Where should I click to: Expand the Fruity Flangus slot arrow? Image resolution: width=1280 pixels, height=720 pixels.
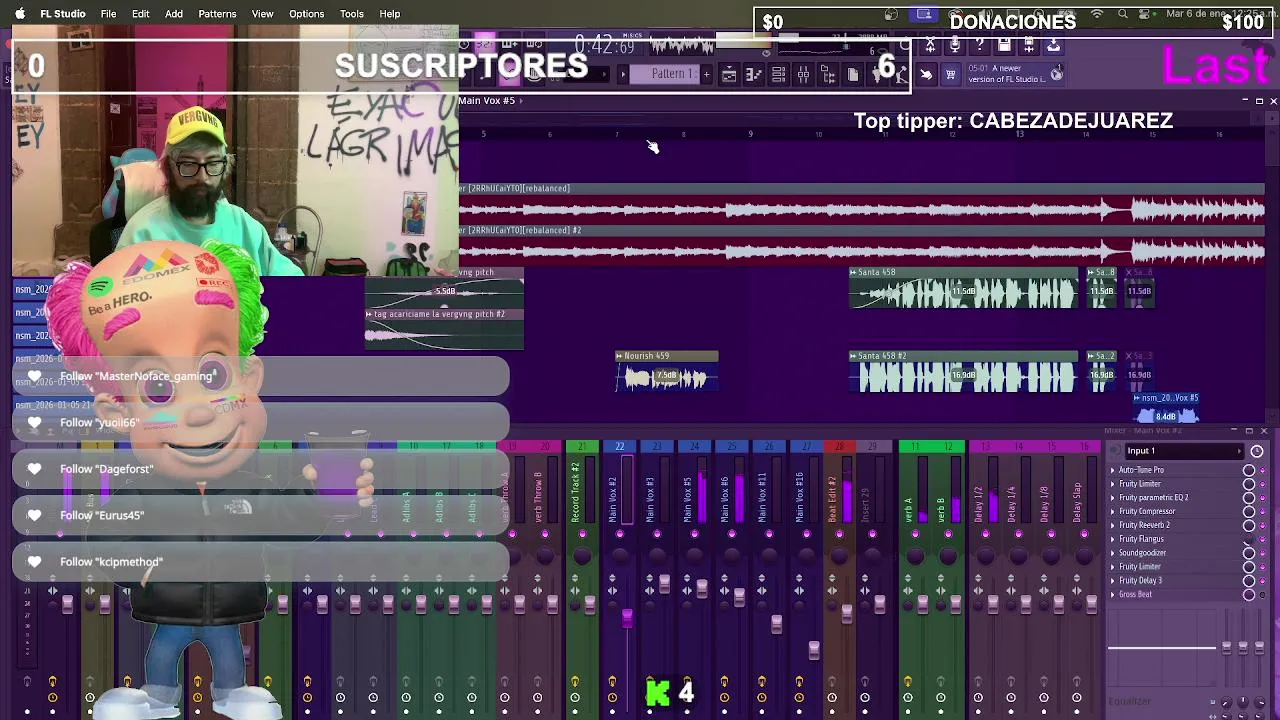1112,539
